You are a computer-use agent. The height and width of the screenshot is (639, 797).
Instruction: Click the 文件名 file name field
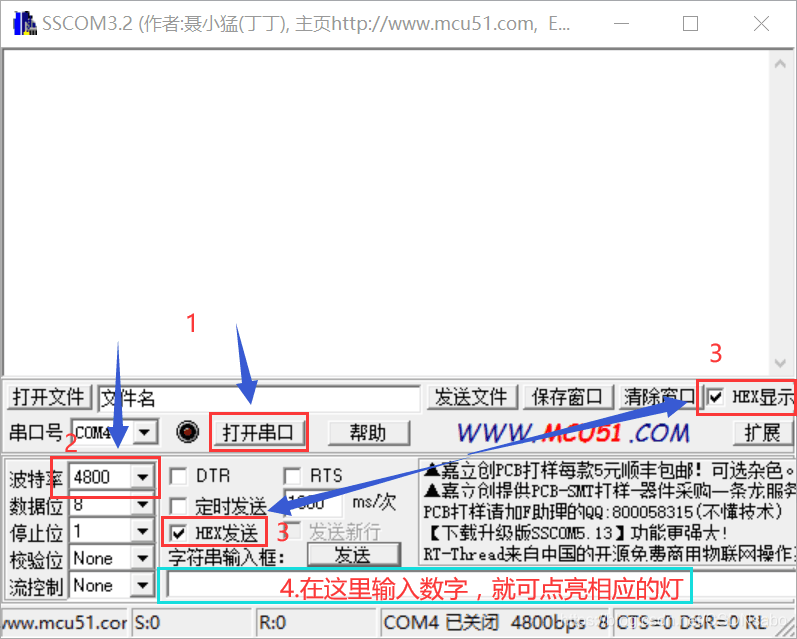click(259, 398)
